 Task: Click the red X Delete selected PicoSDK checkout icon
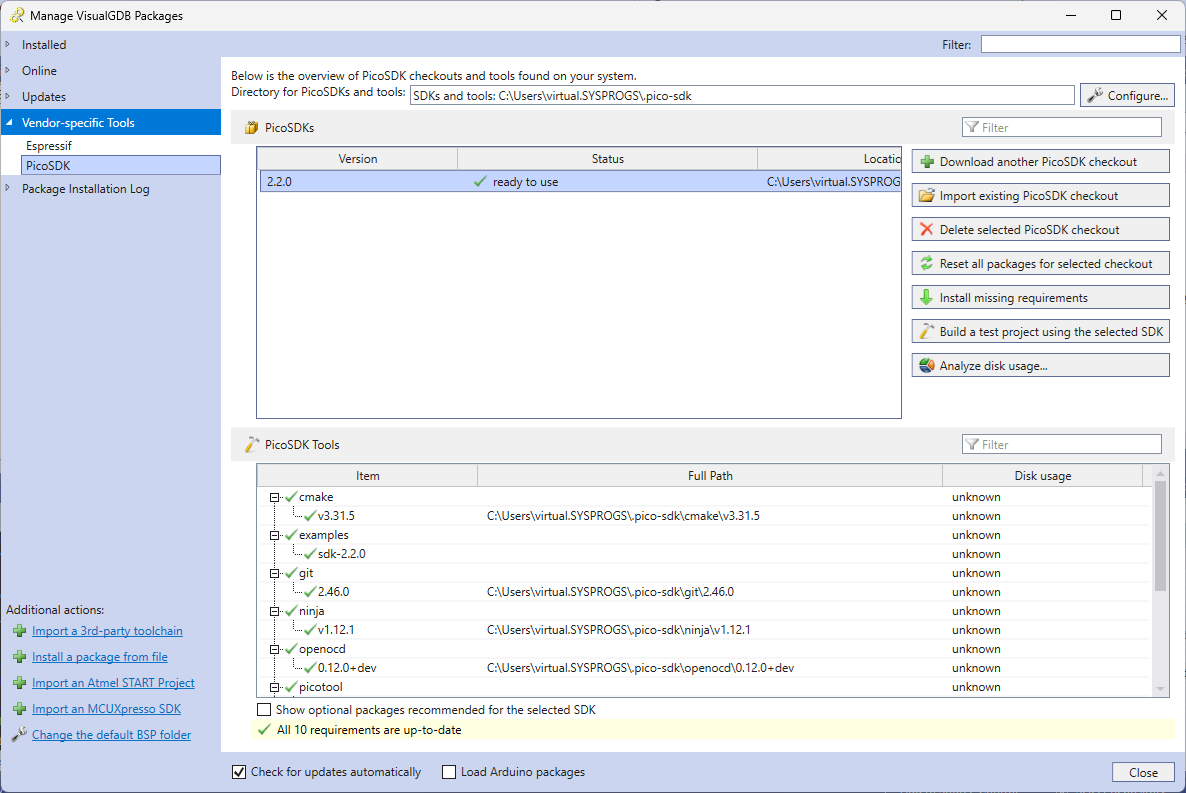tap(927, 230)
